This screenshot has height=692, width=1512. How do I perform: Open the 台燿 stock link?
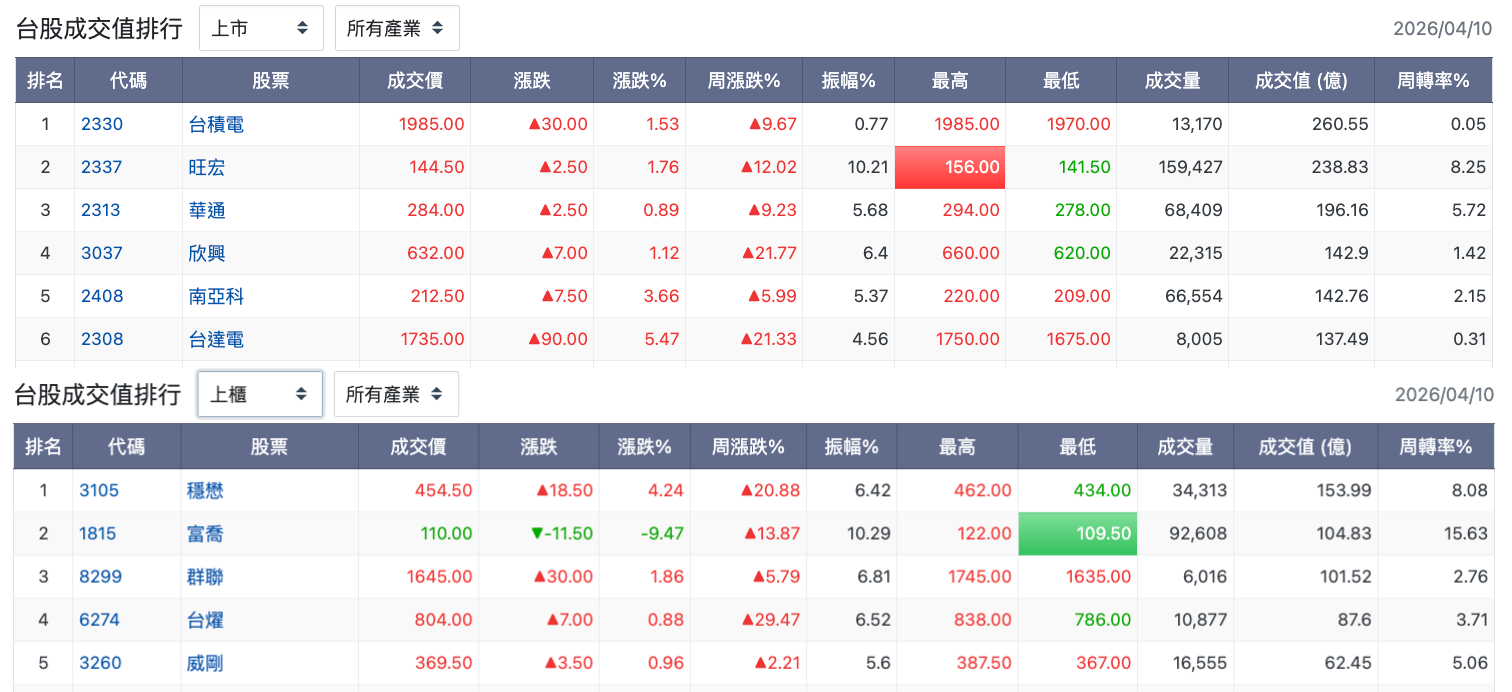(205, 619)
